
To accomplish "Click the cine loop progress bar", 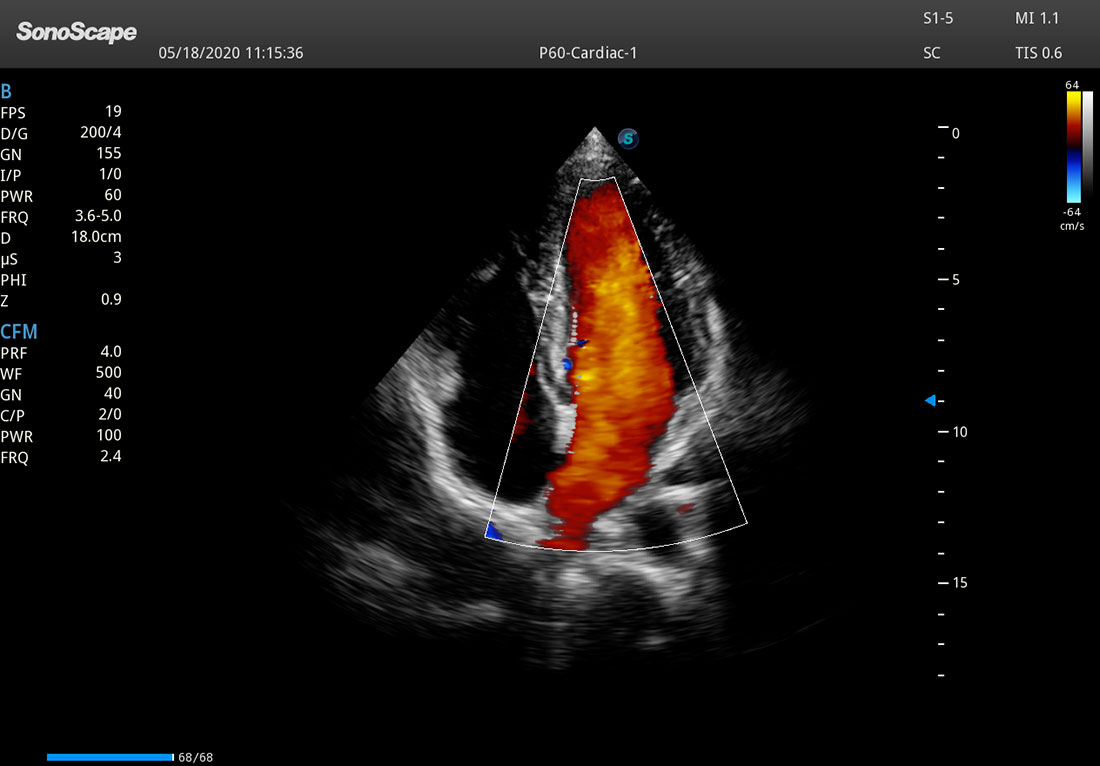I will click(110, 758).
